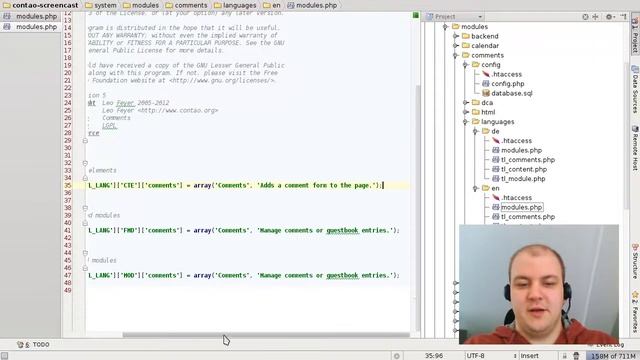
Task: Click line 35 code in editor
Action: [236, 185]
